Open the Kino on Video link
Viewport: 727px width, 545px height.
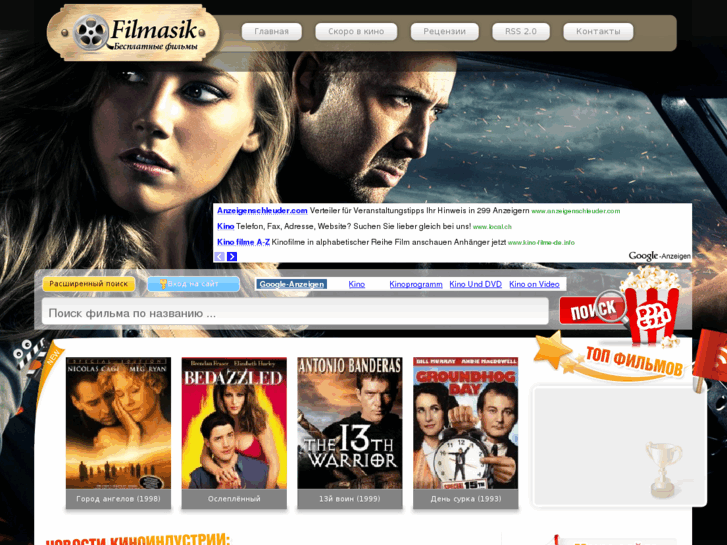(534, 284)
